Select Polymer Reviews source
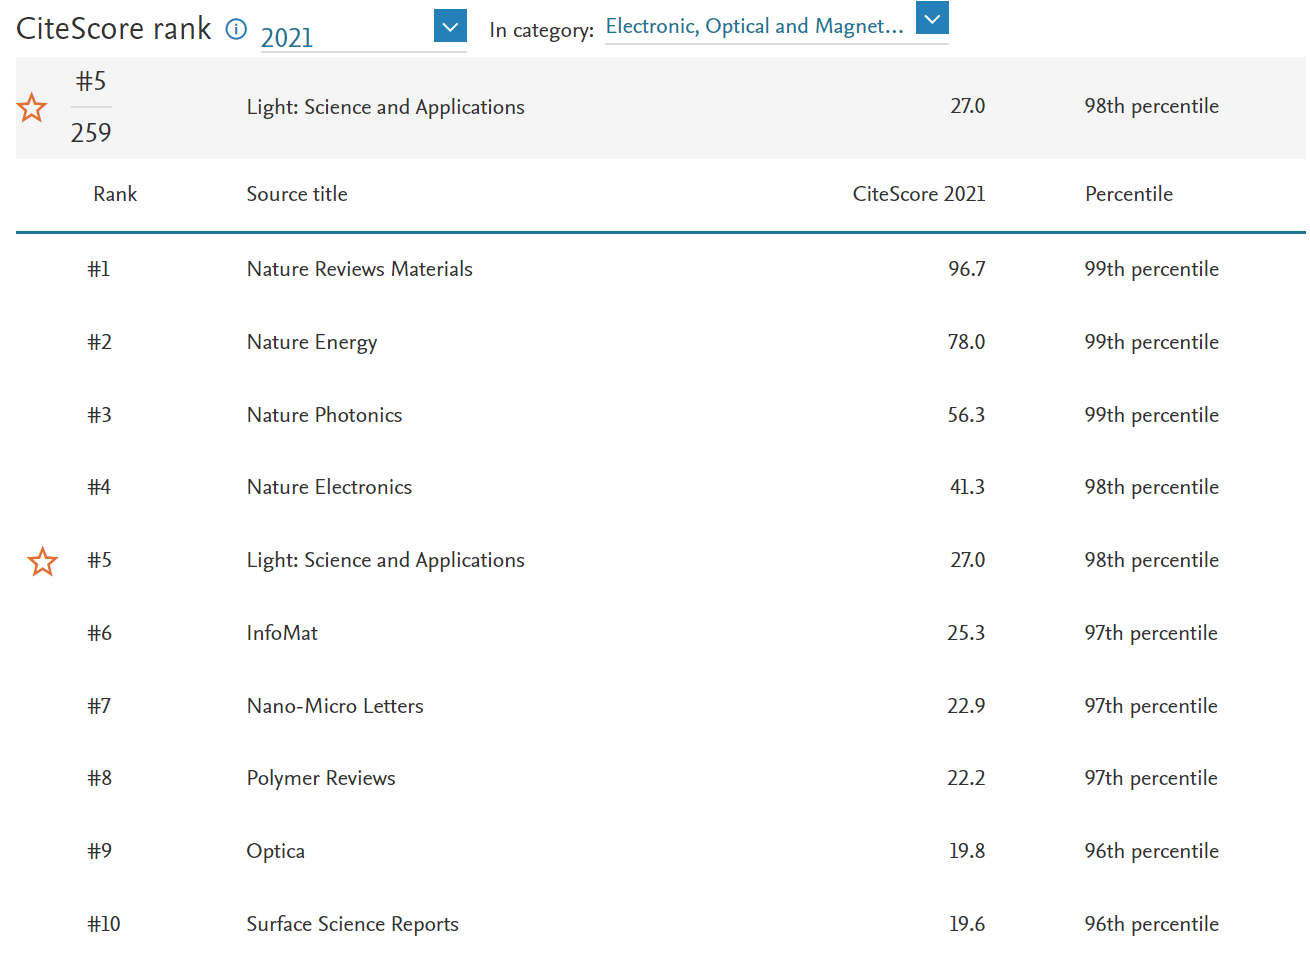The width and height of the screenshot is (1310, 967). point(321,778)
